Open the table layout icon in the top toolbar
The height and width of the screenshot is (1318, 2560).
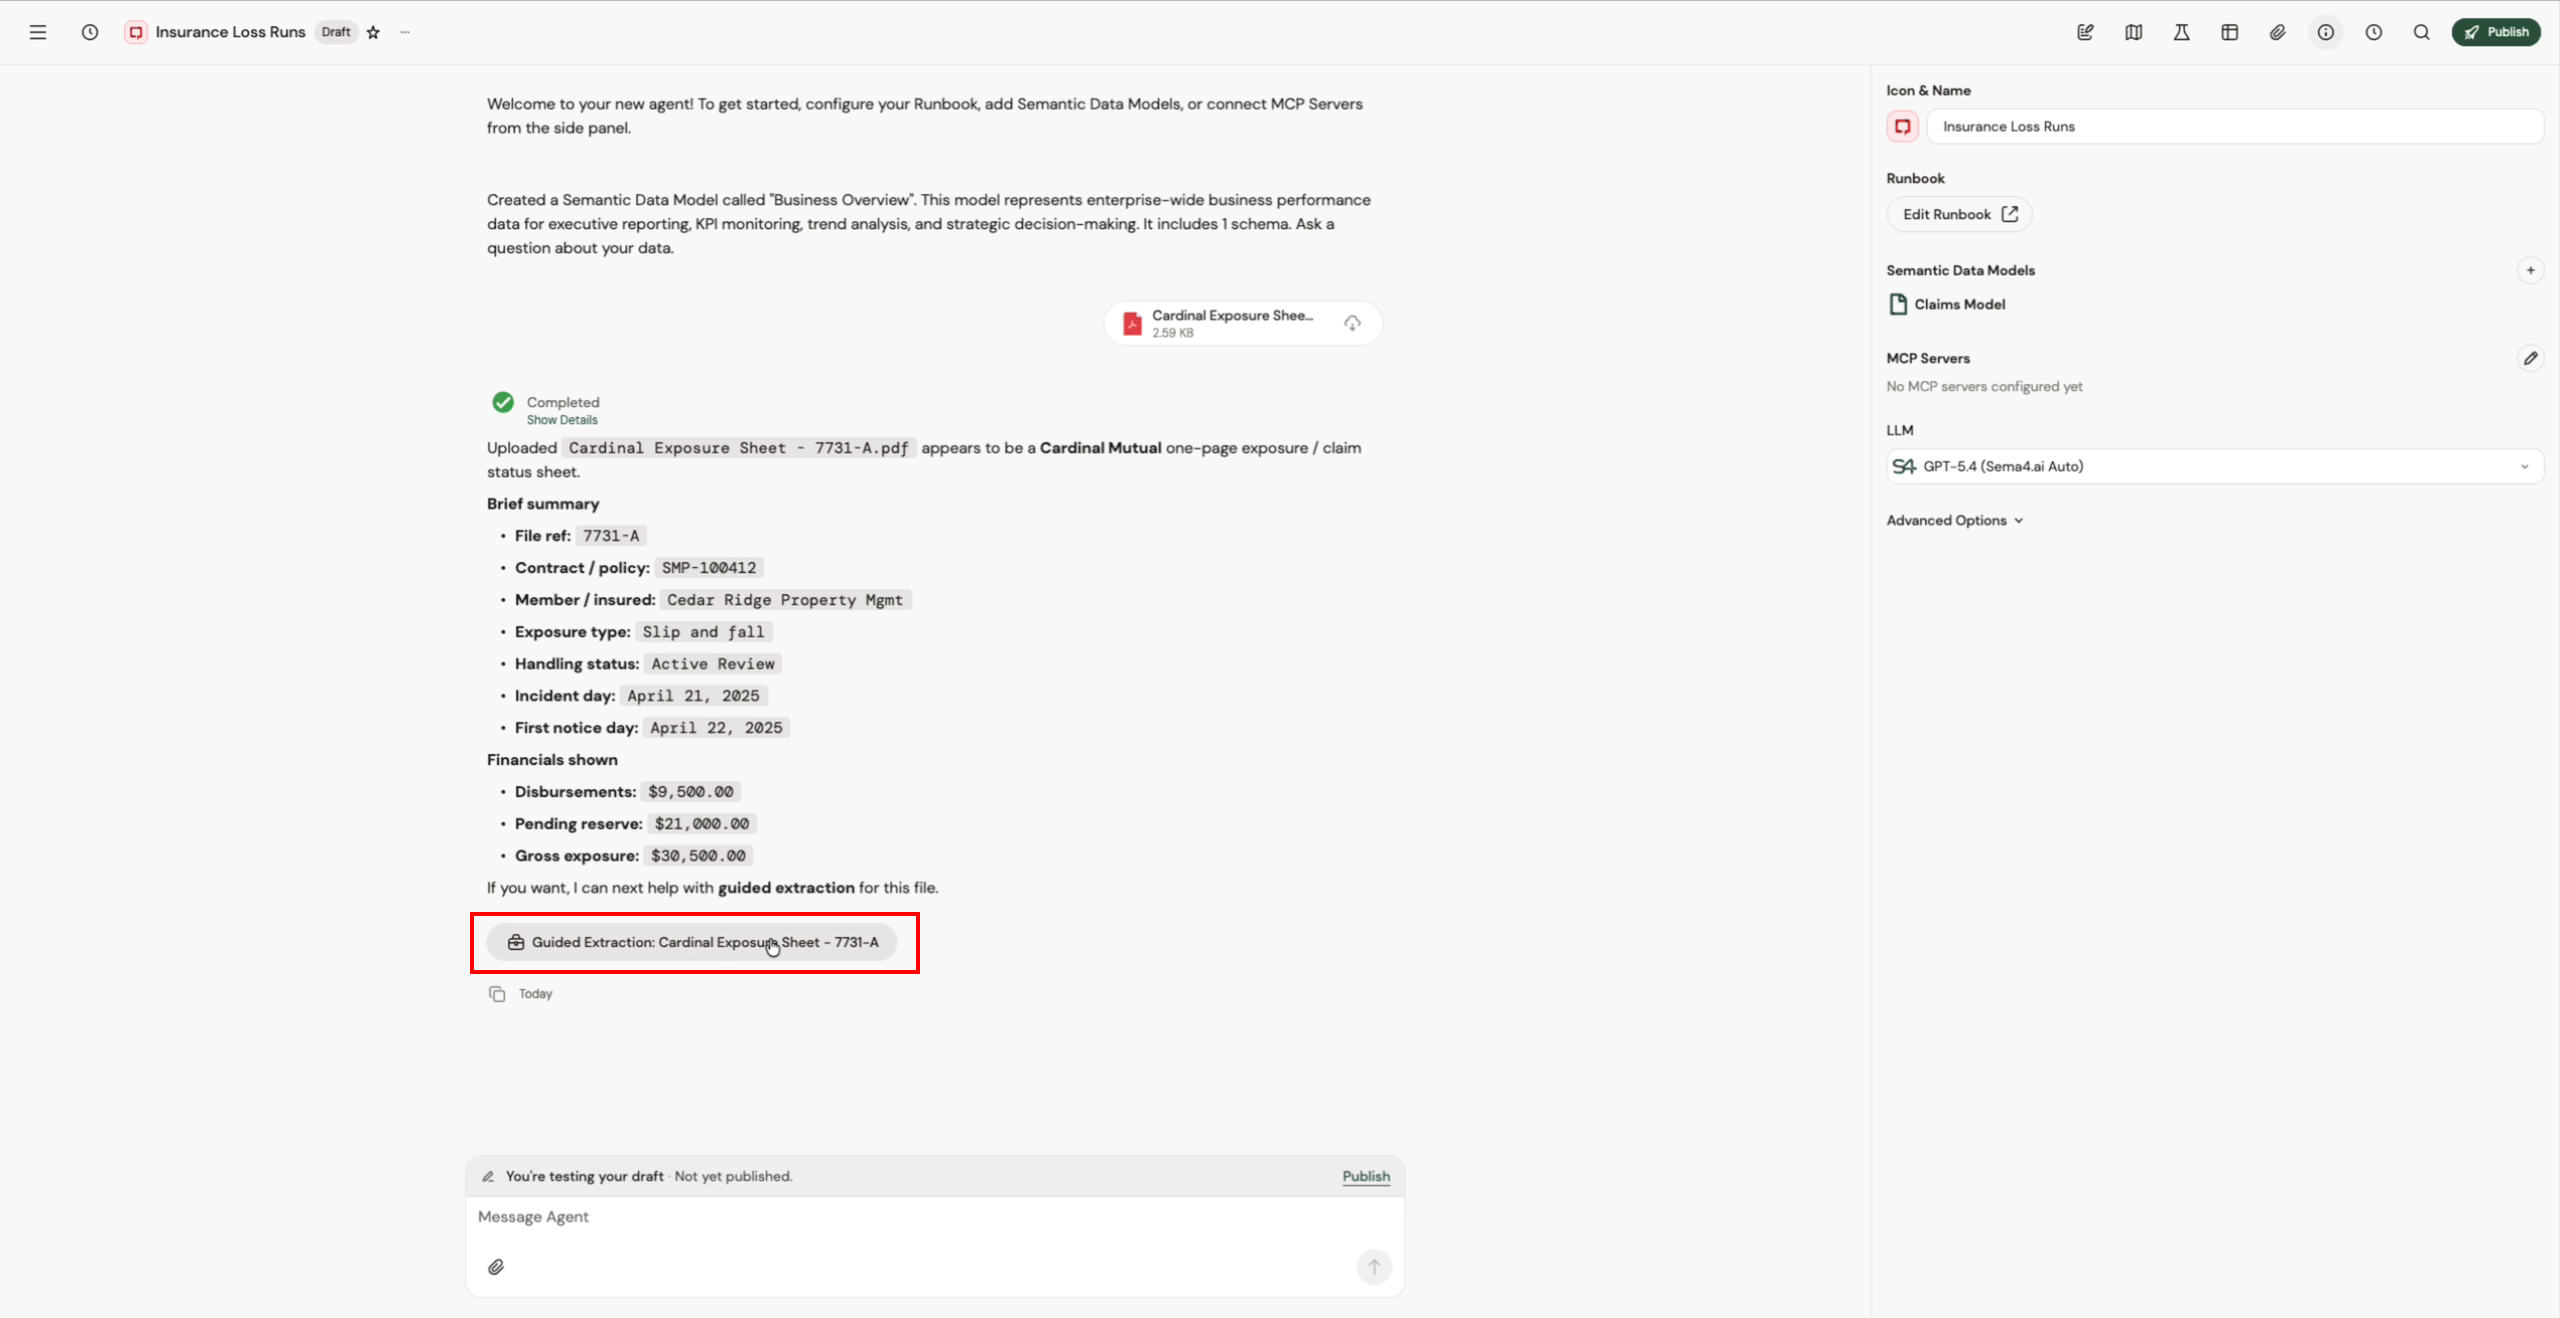2229,32
